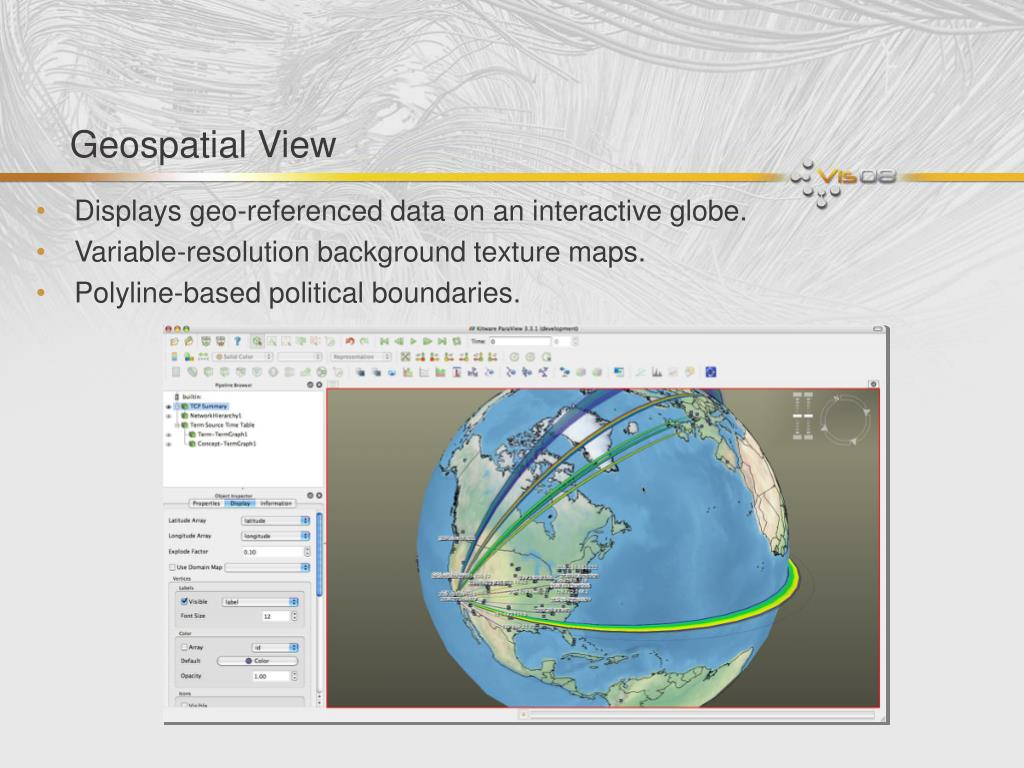Set view direction to +Y icon
Image resolution: width=1024 pixels, height=768 pixels.
(449, 357)
